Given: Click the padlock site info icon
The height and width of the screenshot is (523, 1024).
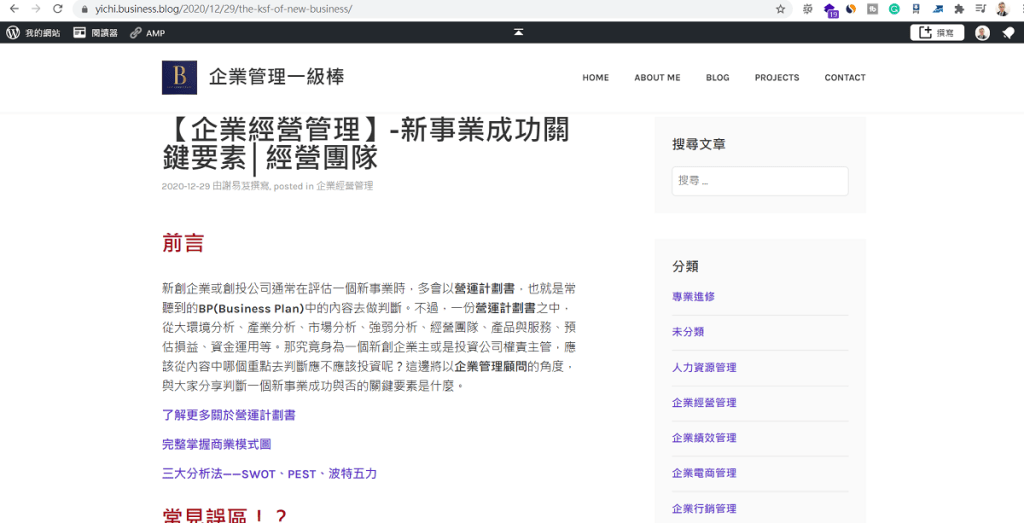Looking at the screenshot, I should (84, 10).
